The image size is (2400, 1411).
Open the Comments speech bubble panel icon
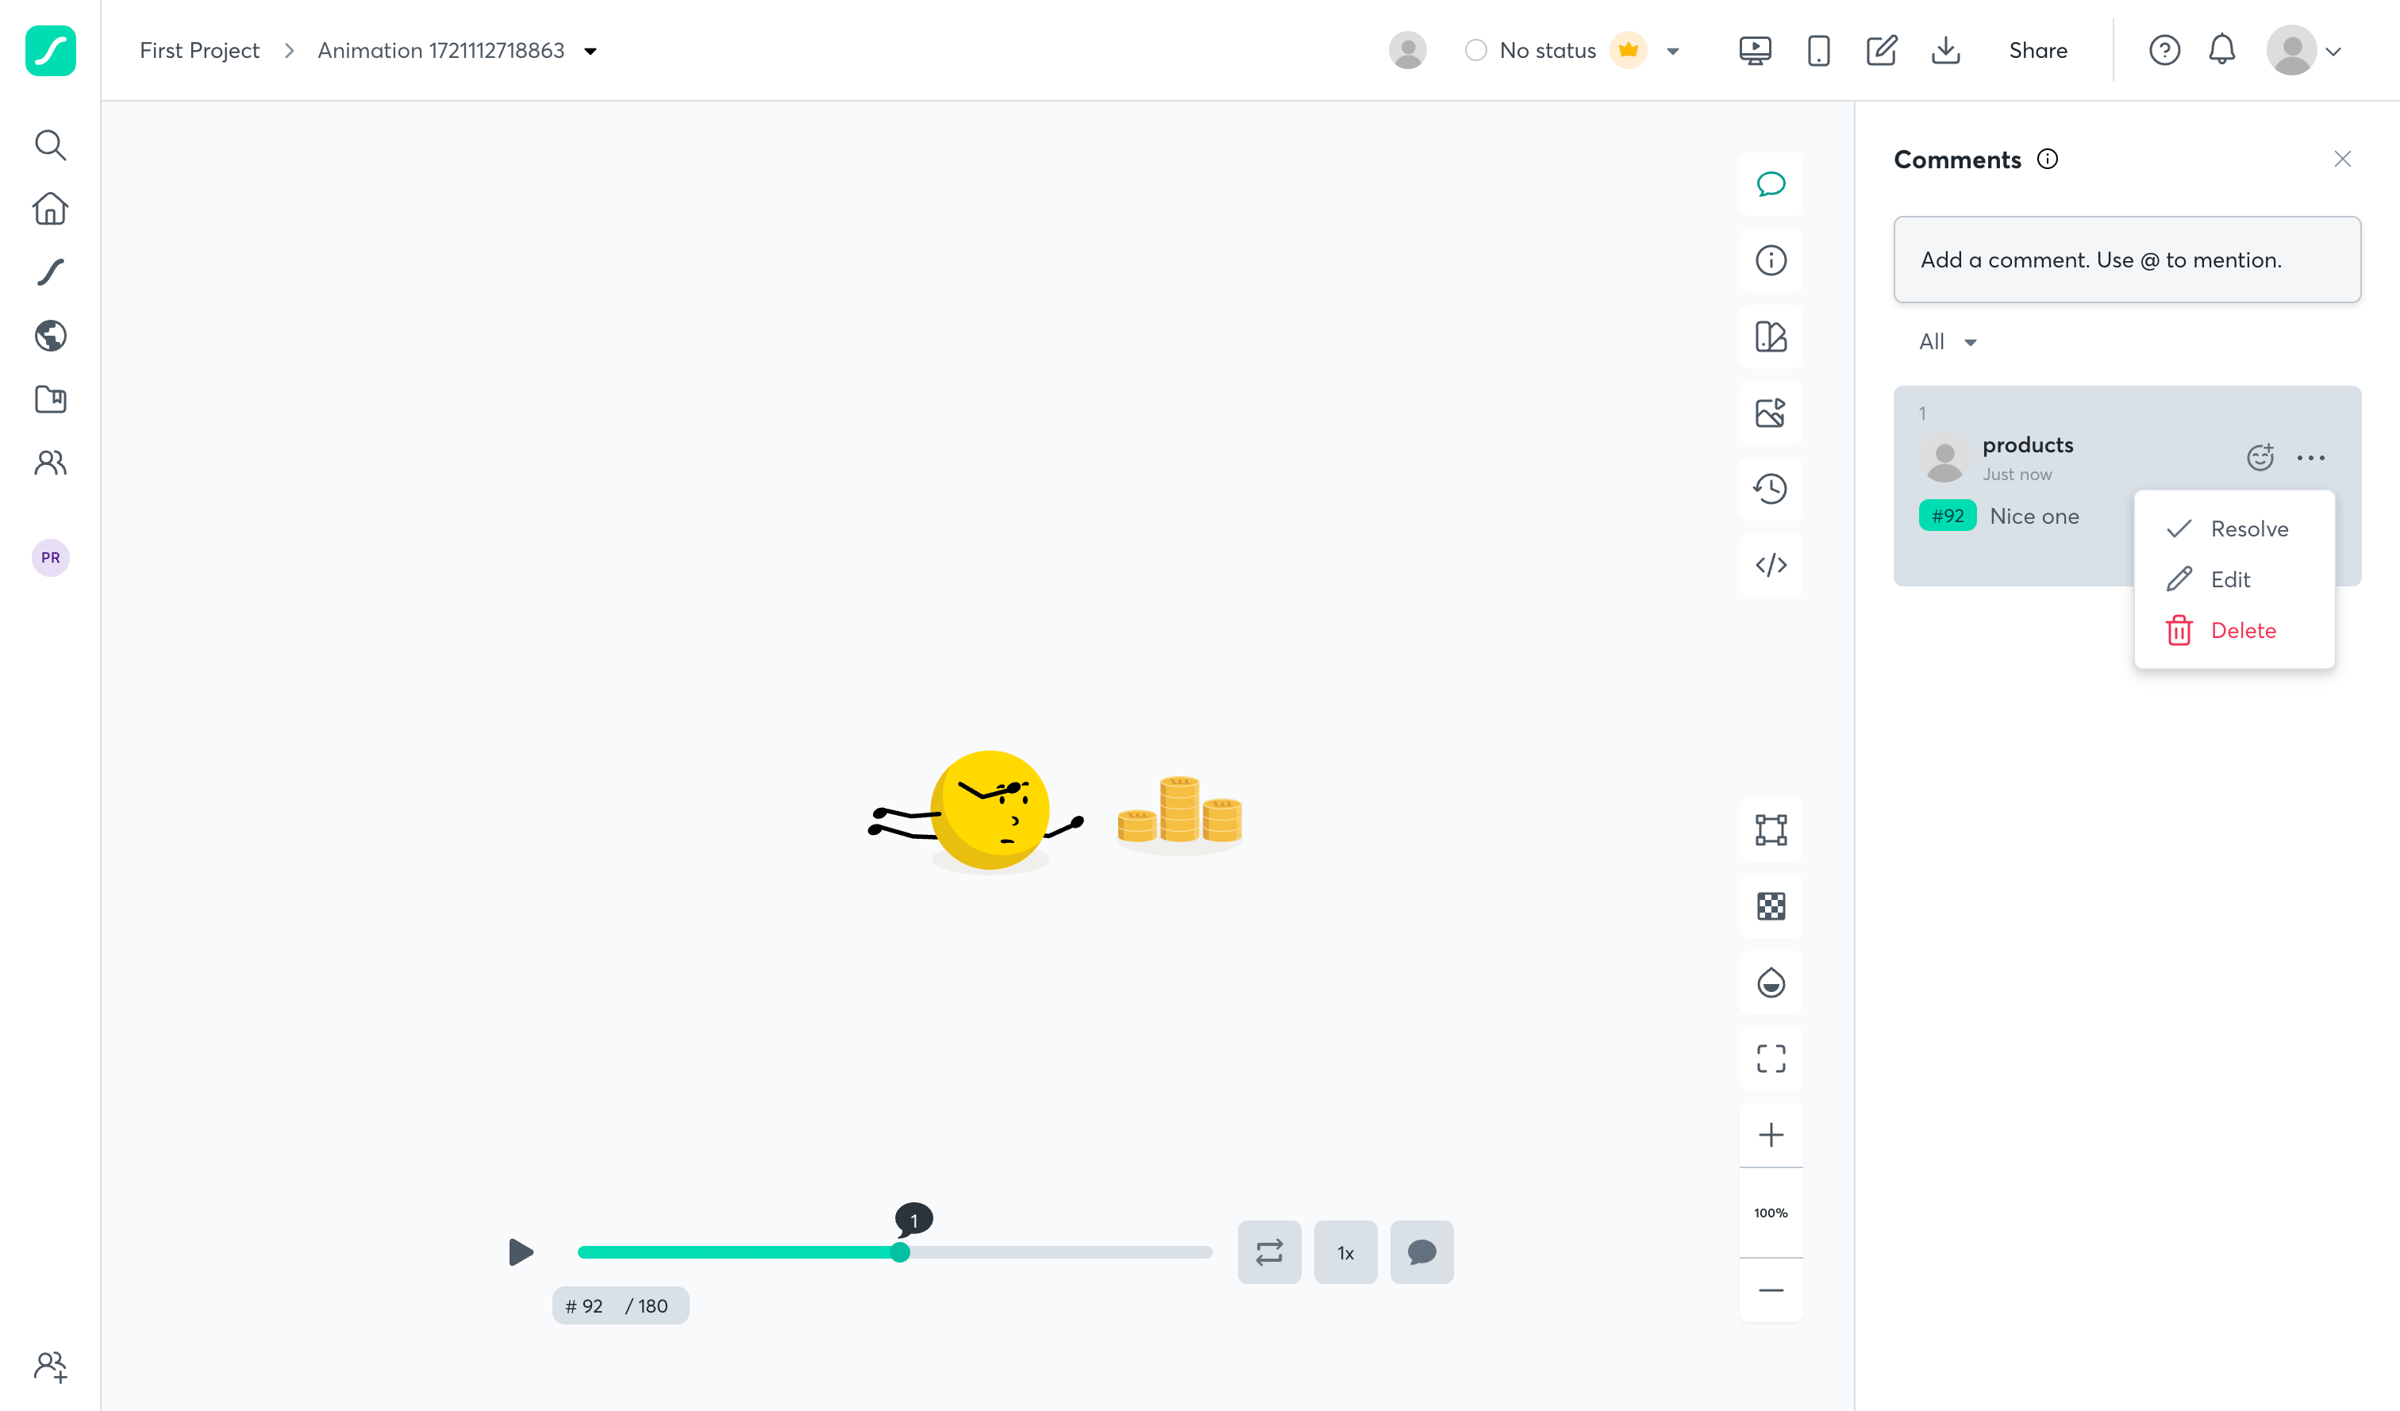1771,184
